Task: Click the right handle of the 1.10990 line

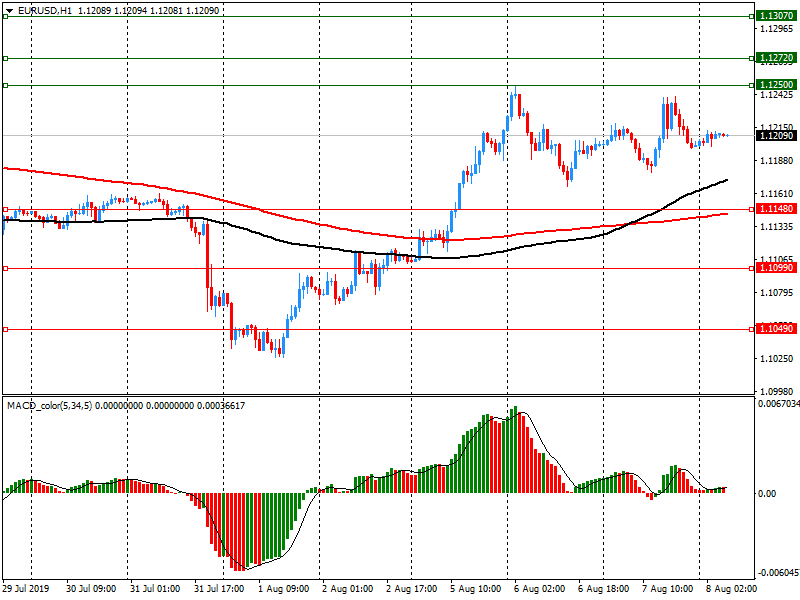Action: click(752, 268)
